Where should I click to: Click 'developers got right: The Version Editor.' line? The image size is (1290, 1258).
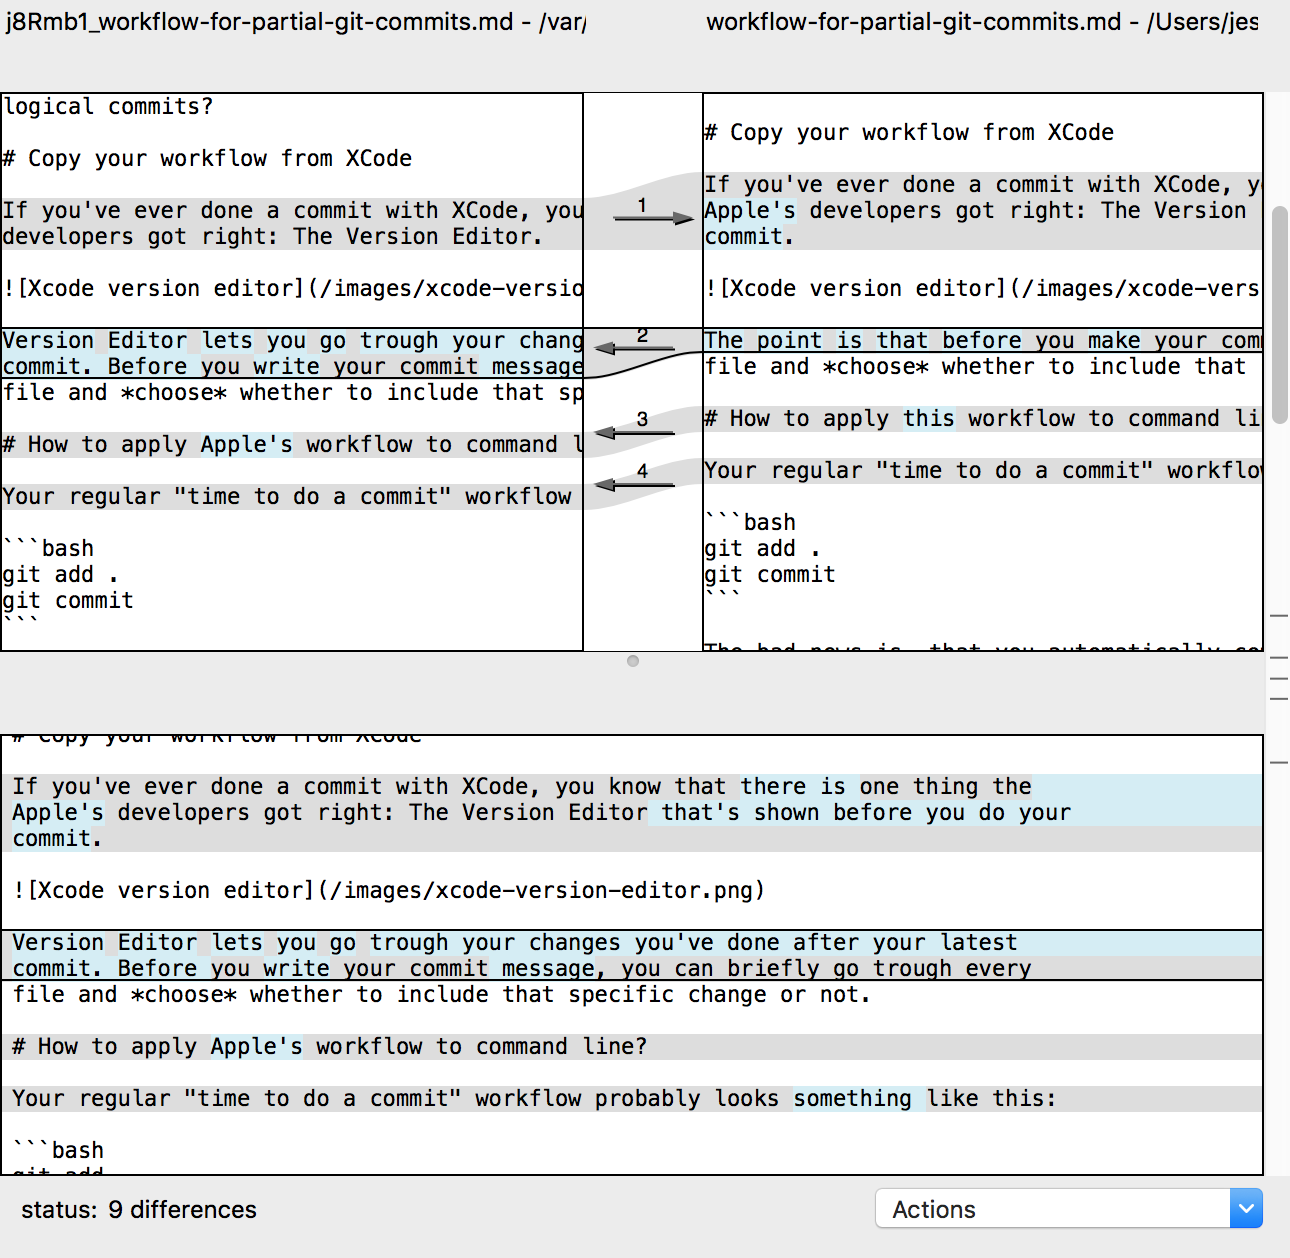(272, 236)
